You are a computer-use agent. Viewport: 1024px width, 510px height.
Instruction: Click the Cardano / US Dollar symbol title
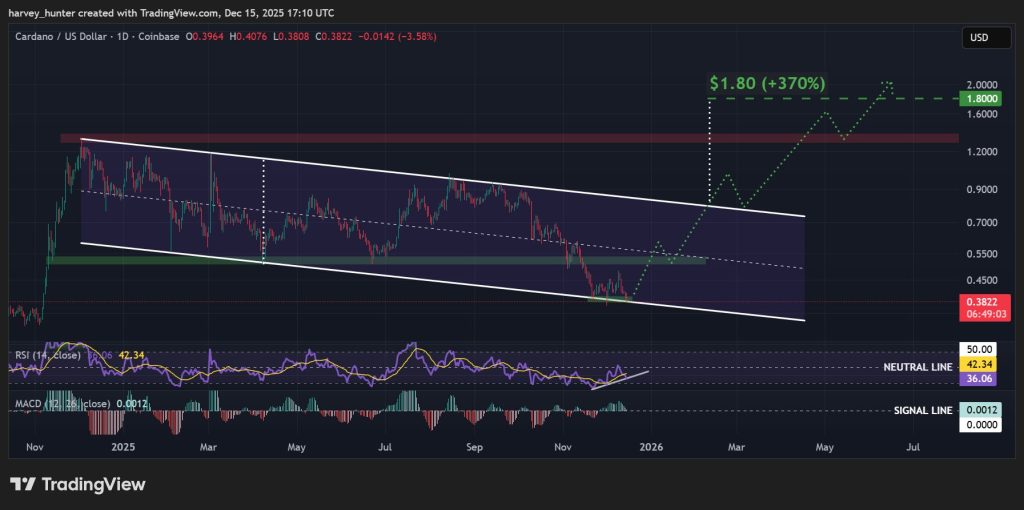coord(59,37)
